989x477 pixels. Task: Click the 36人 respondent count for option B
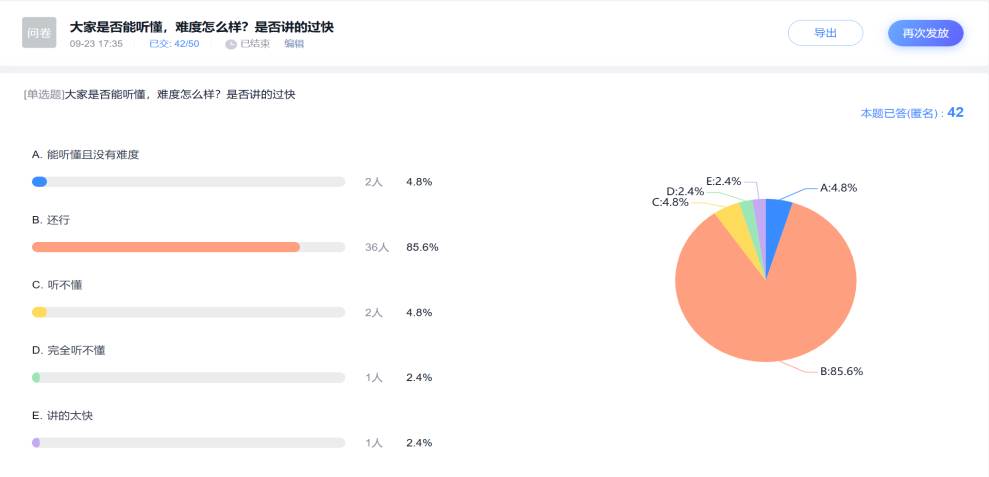[376, 247]
